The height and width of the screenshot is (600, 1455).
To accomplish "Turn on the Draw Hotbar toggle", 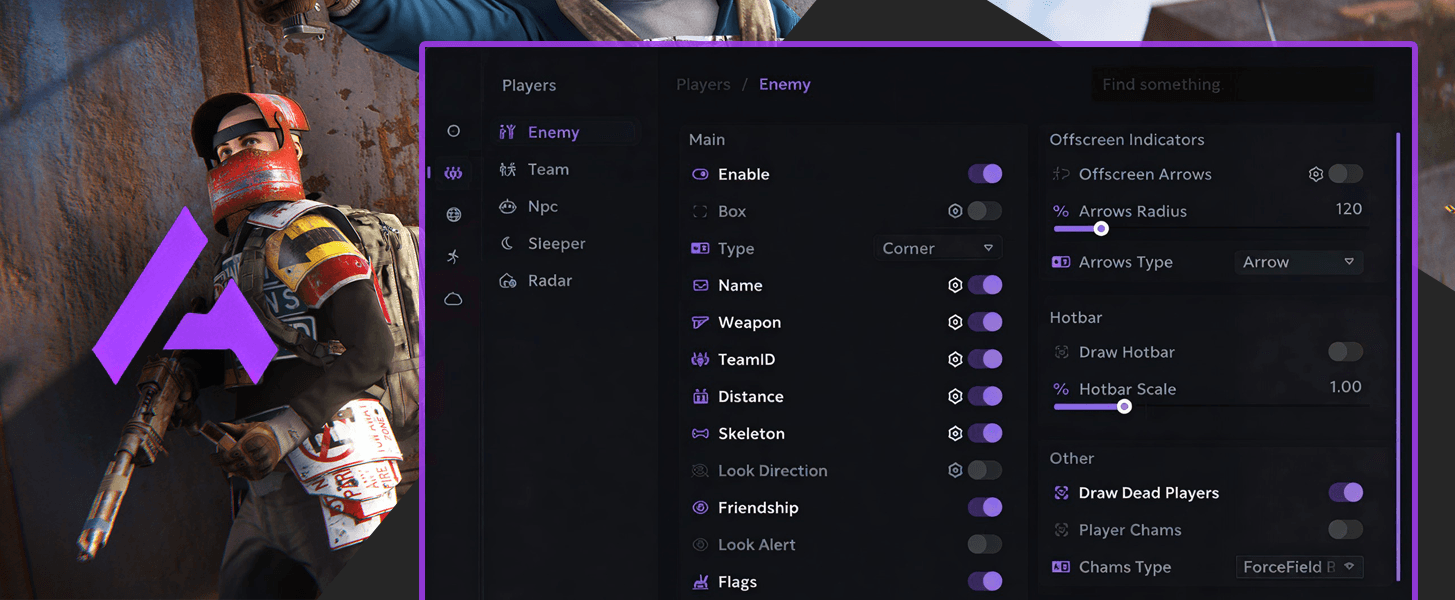I will (1345, 352).
